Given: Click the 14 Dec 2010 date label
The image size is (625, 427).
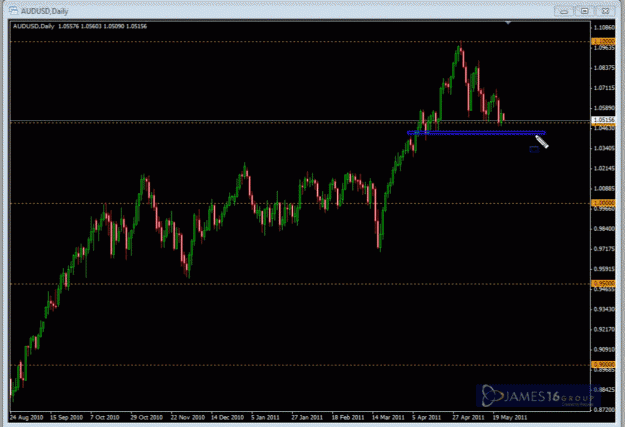Looking at the screenshot, I should (228, 417).
